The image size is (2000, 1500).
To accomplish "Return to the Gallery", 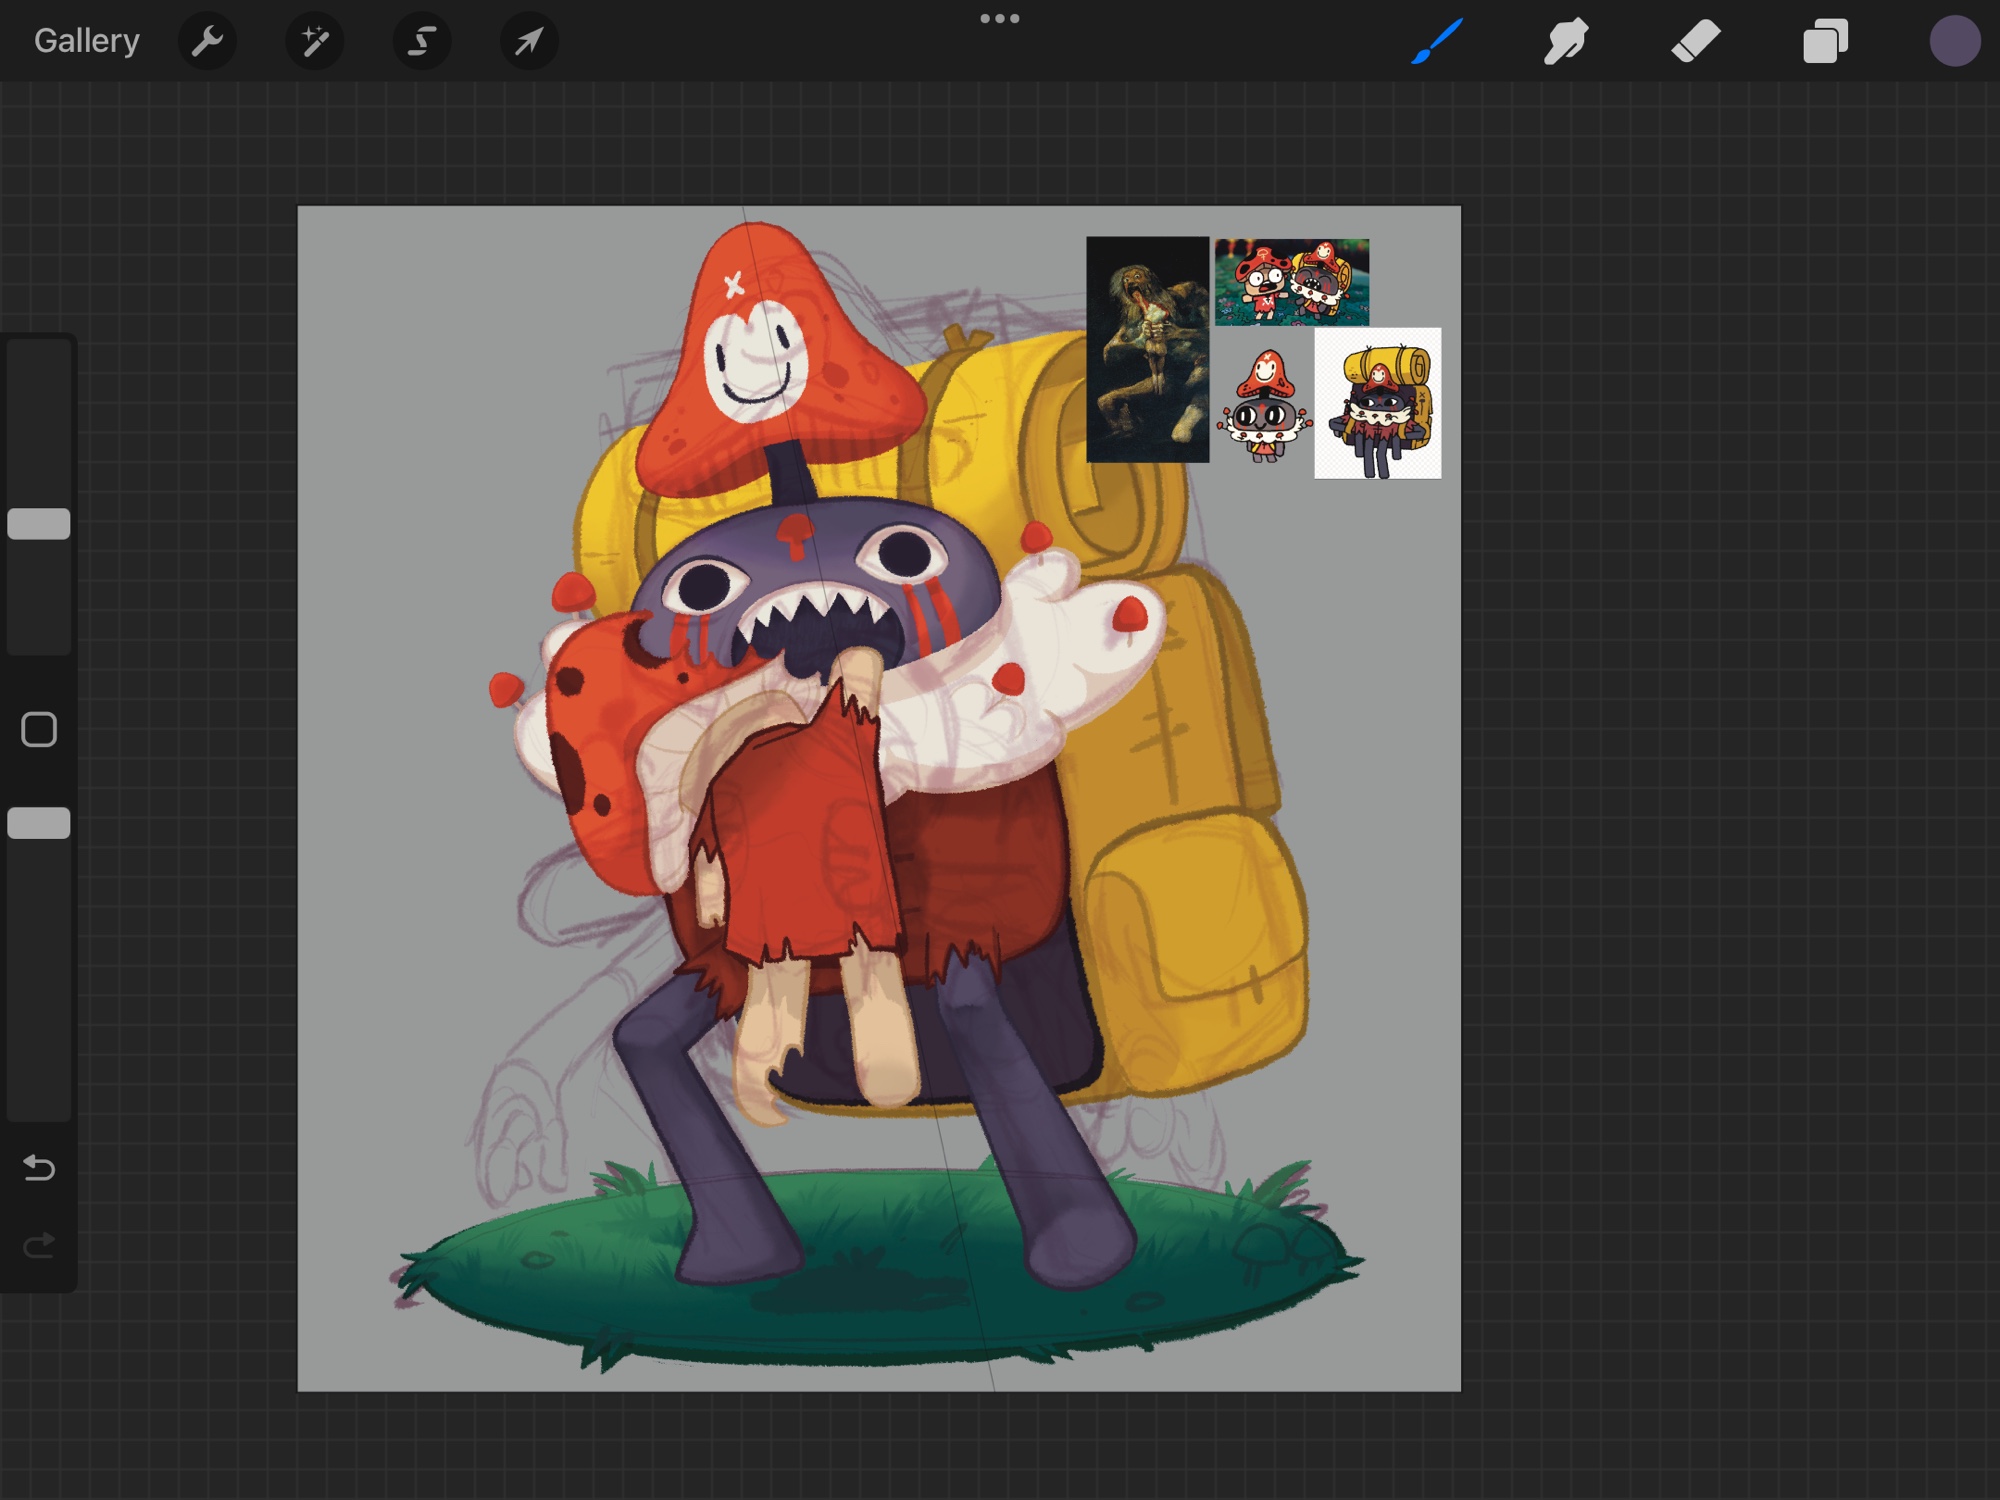I will click(x=87, y=41).
